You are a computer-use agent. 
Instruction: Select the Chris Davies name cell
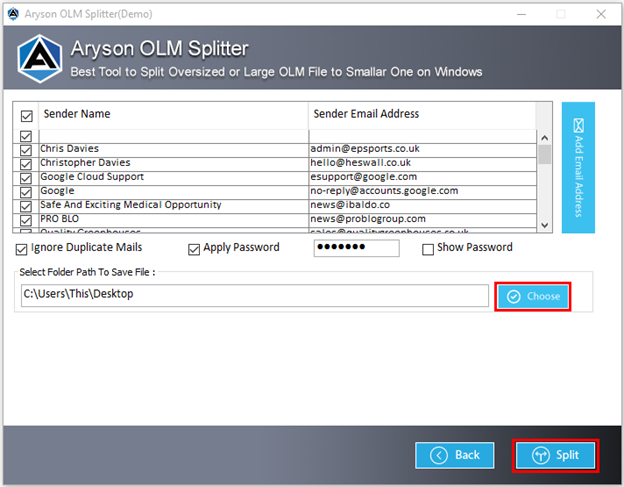(x=174, y=149)
